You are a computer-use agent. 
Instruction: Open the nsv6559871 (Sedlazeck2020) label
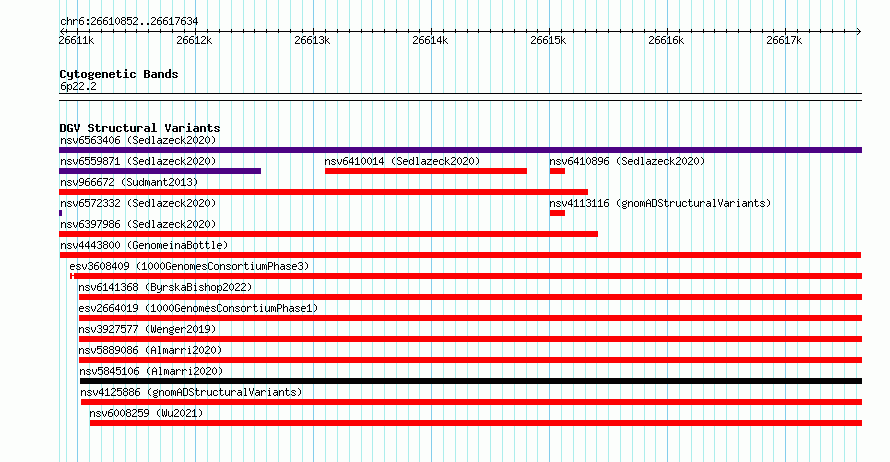click(x=138, y=161)
